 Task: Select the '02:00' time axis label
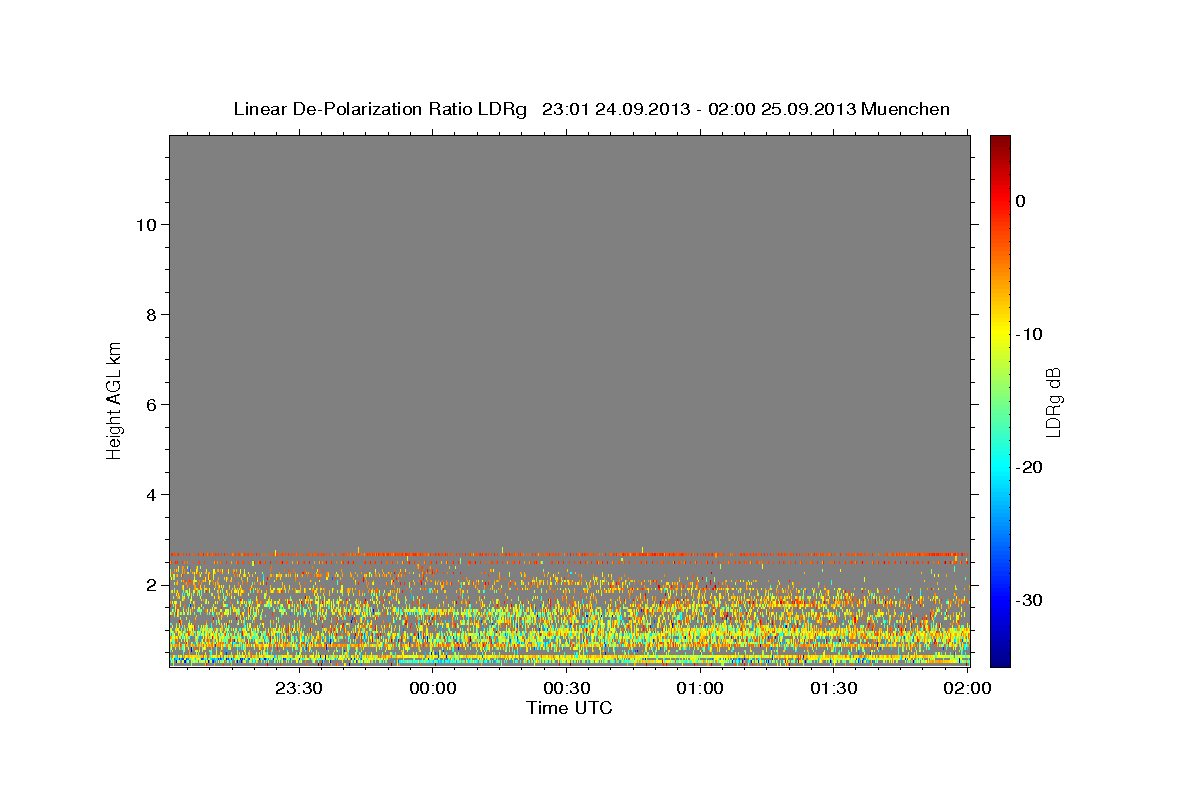click(x=967, y=688)
